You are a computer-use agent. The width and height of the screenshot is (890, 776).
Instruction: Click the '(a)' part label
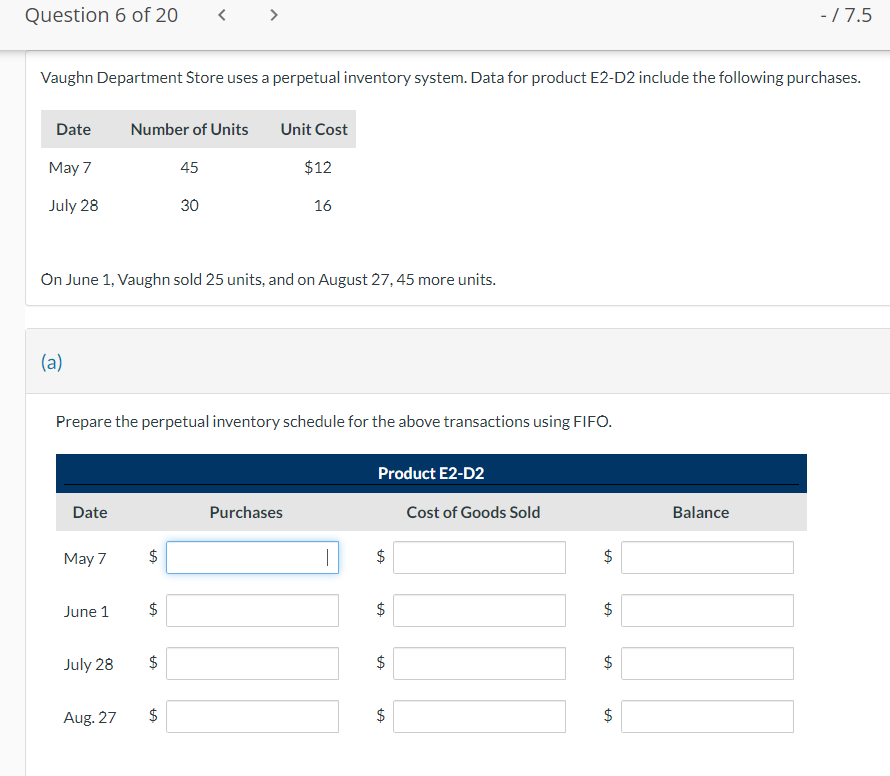pos(52,362)
